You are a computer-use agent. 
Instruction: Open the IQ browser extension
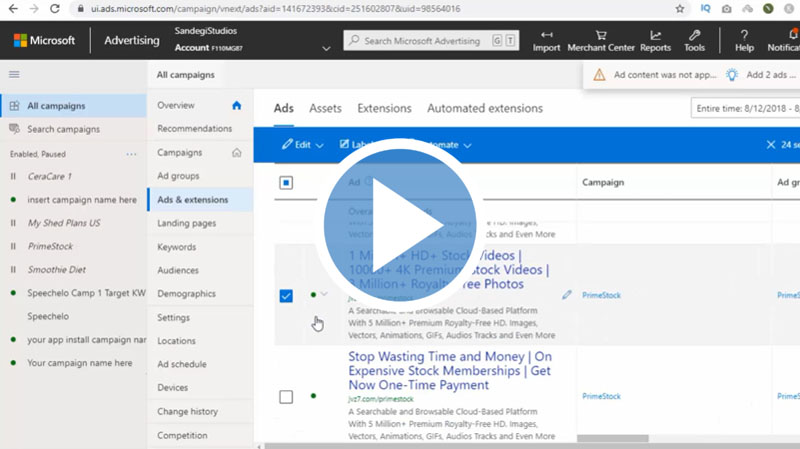(x=705, y=9)
